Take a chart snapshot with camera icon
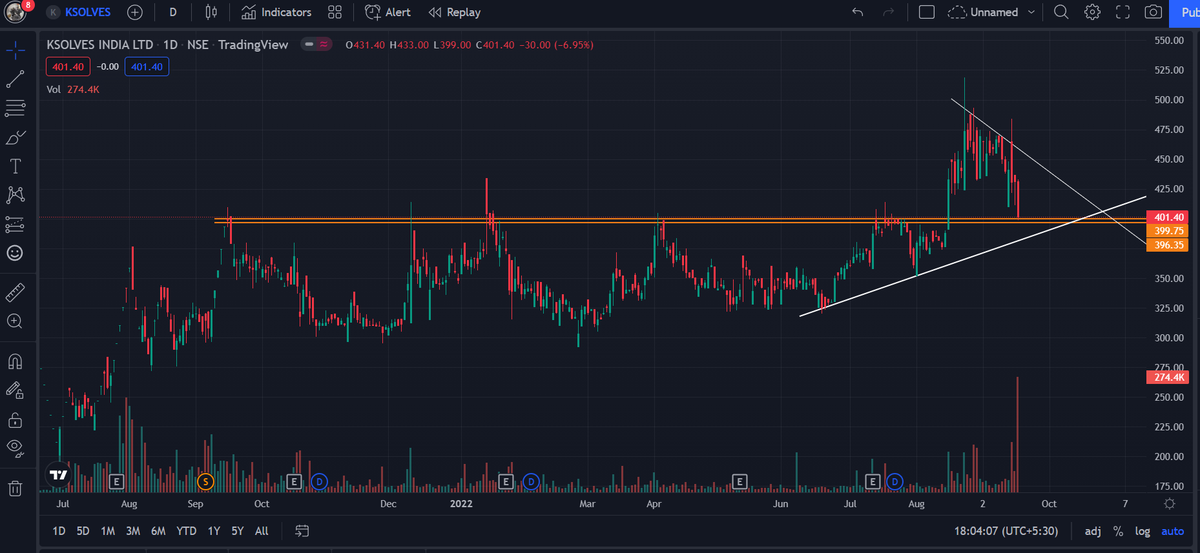Viewport: 1200px width, 553px height. (x=1153, y=12)
